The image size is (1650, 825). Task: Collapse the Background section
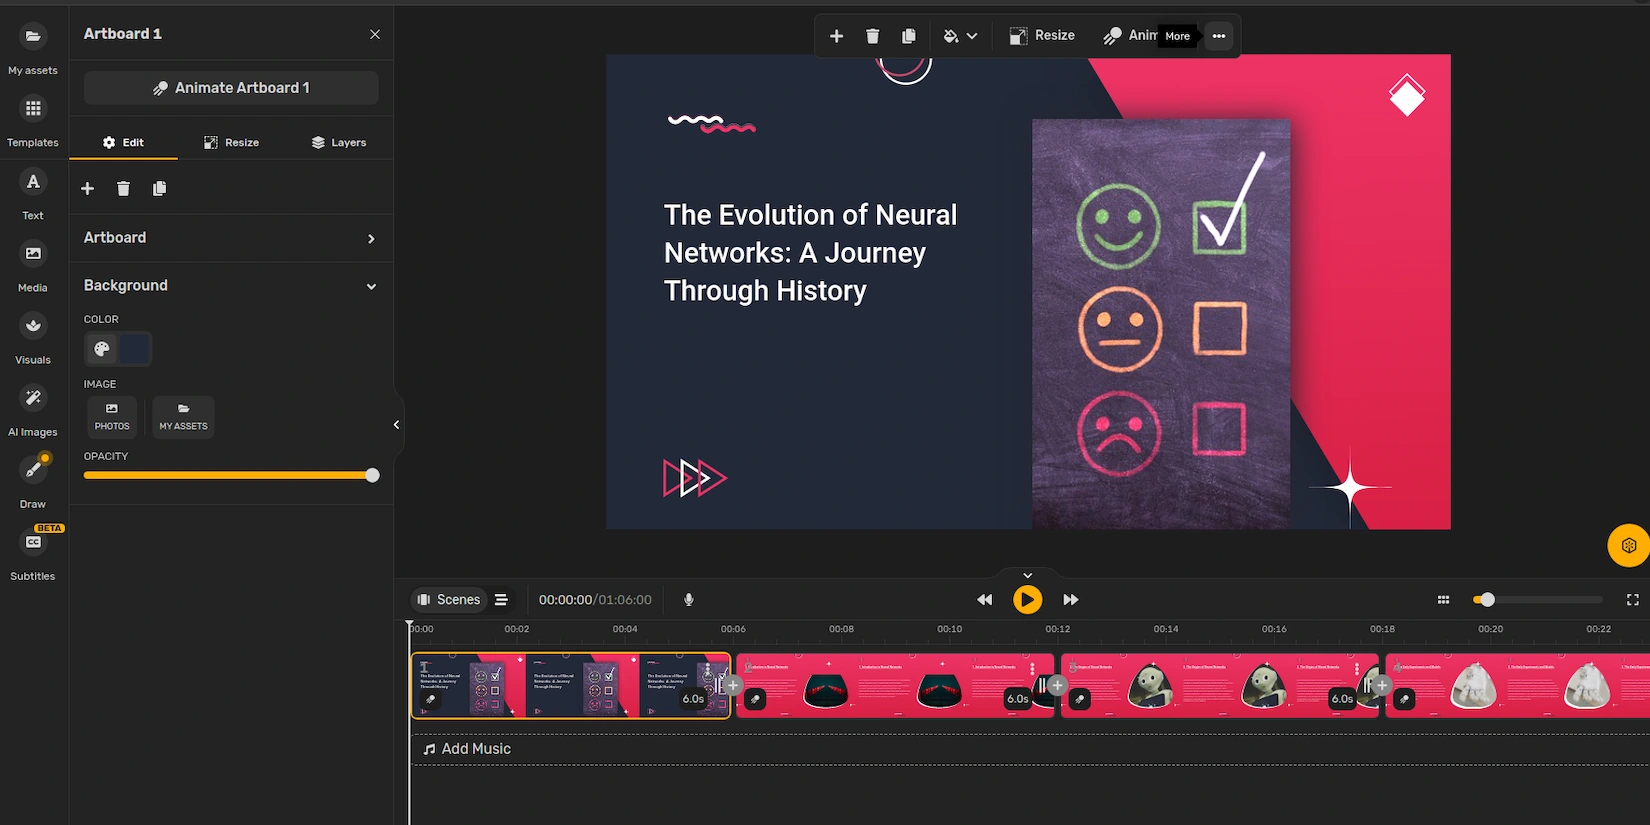[371, 287]
